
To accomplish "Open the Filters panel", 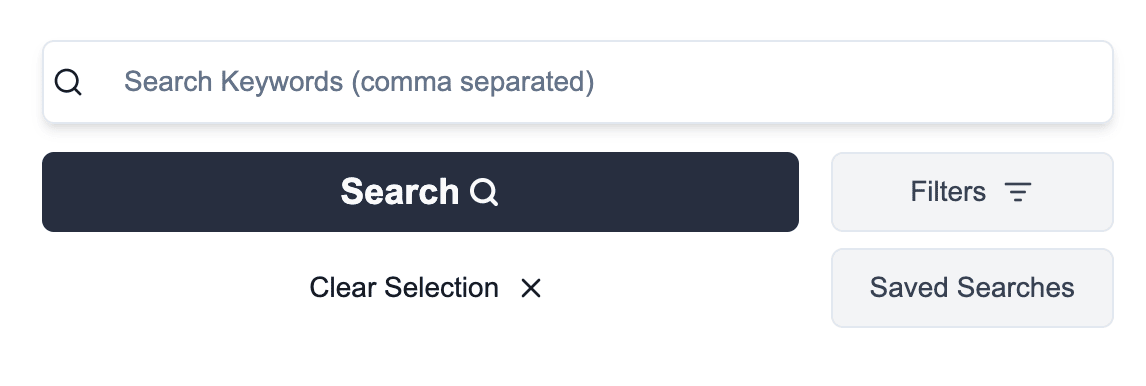I will click(972, 192).
